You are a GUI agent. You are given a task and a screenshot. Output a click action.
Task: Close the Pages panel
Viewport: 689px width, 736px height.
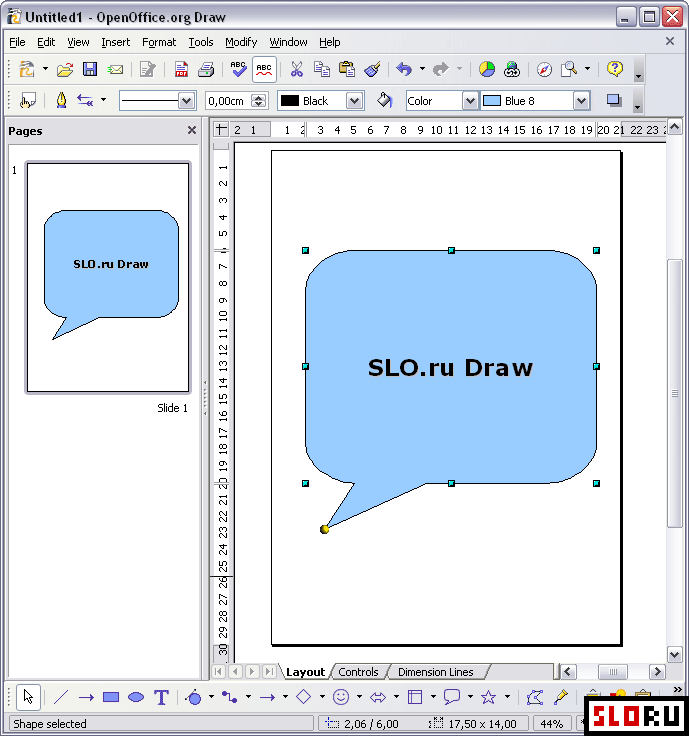(192, 130)
